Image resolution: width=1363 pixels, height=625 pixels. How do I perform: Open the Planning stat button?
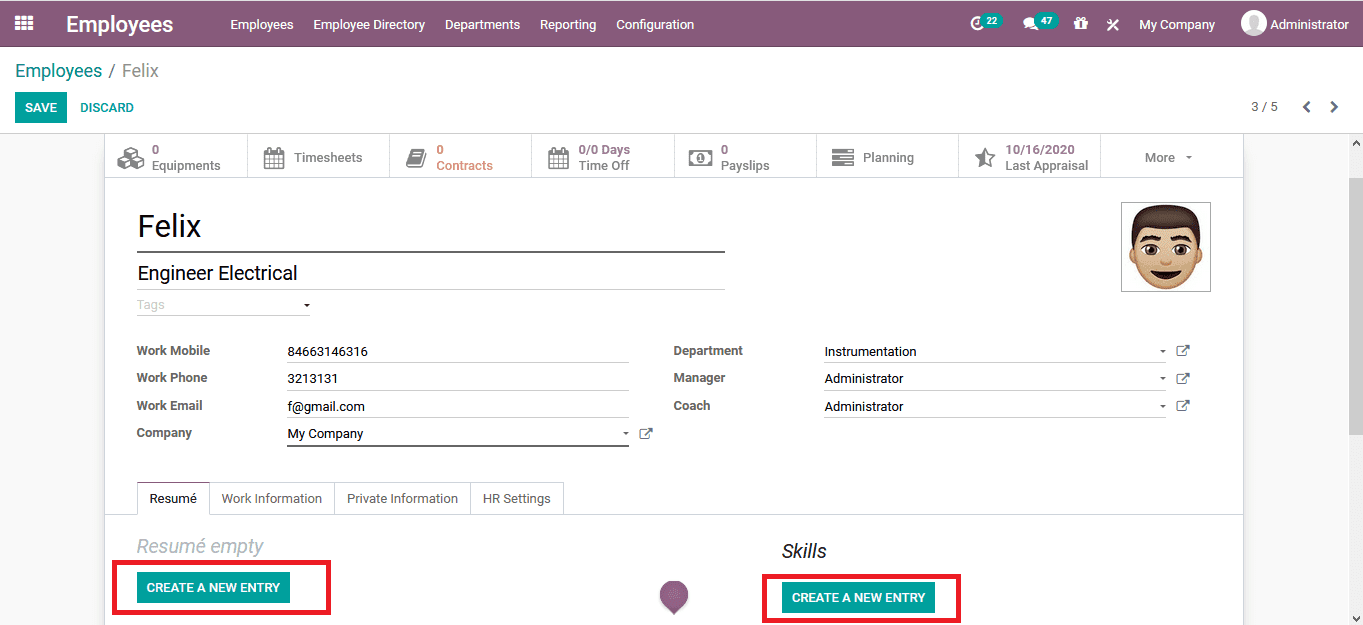[x=887, y=157]
